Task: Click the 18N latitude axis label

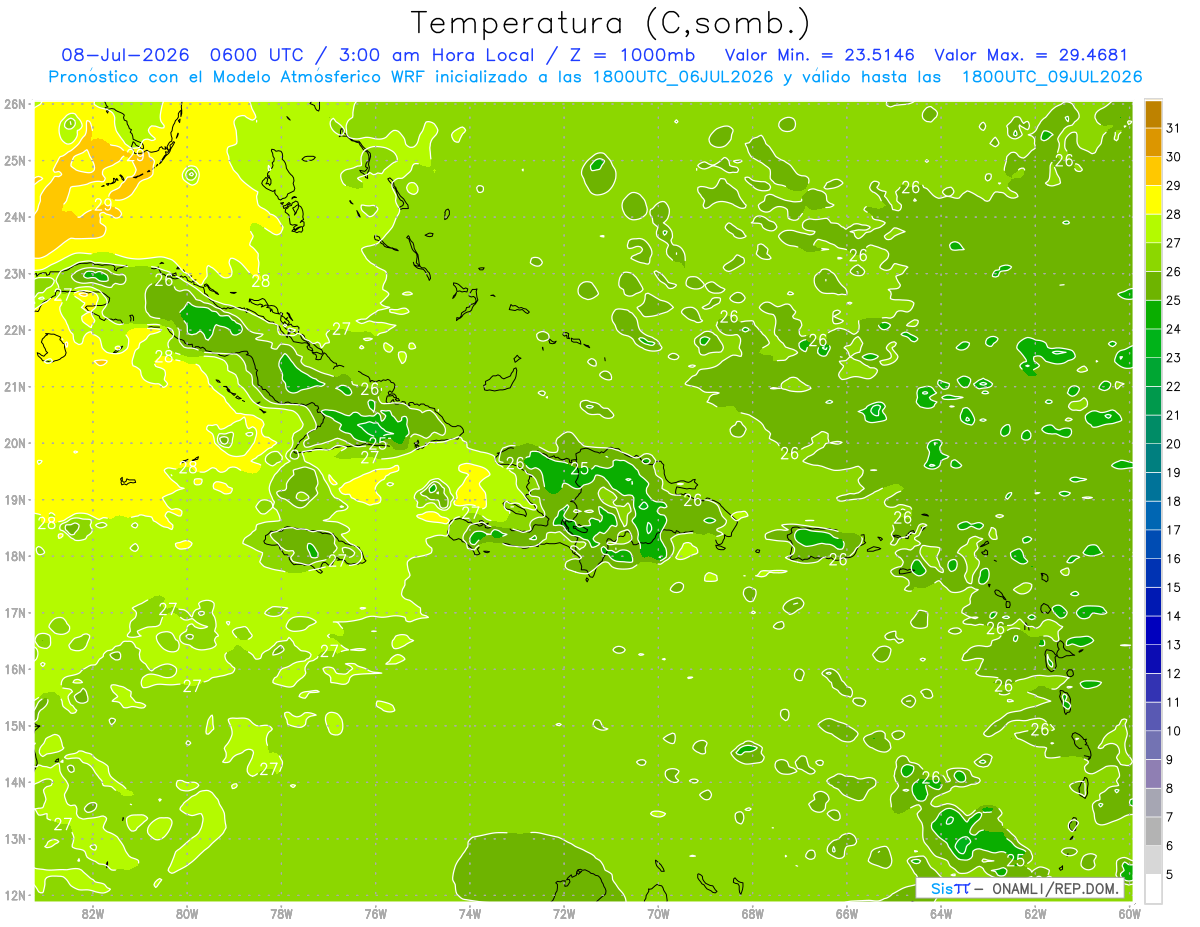Action: click(x=14, y=556)
